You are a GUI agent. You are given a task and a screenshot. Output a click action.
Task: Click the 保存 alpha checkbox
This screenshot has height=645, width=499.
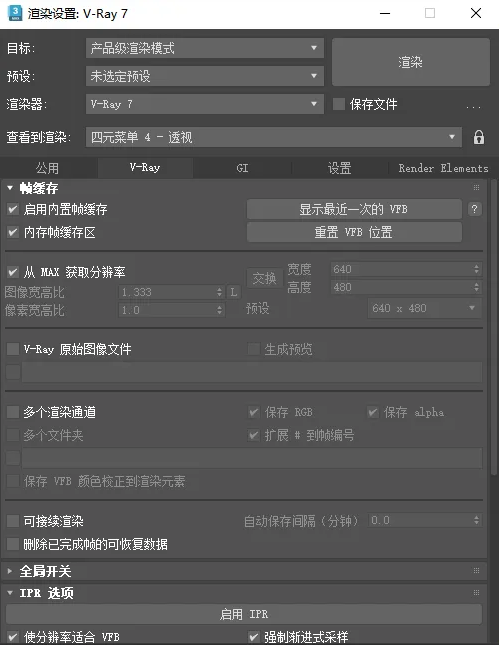pos(373,412)
